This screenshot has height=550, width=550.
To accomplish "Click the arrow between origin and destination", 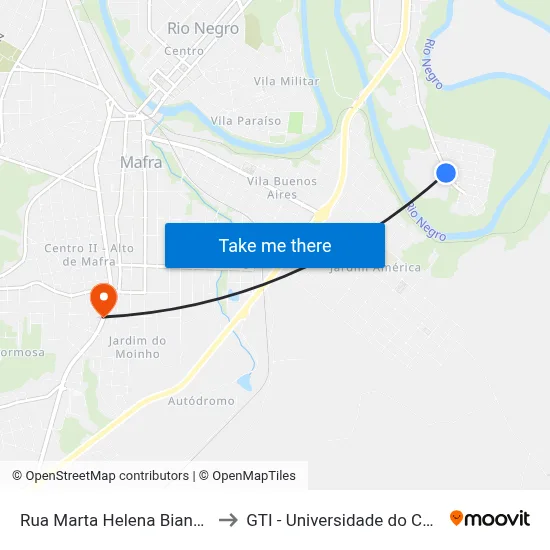I will pyautogui.click(x=228, y=520).
